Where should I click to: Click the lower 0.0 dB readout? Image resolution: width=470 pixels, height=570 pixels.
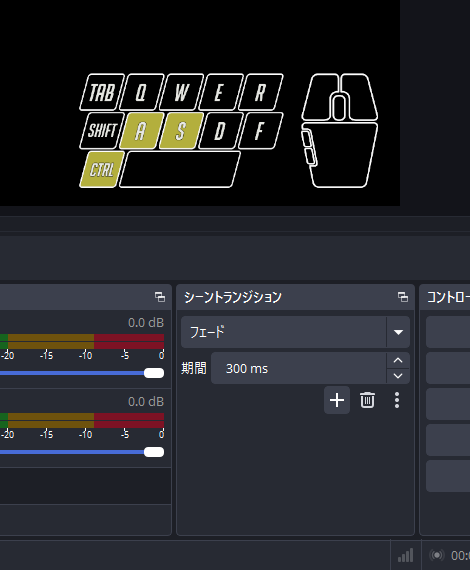tap(146, 402)
